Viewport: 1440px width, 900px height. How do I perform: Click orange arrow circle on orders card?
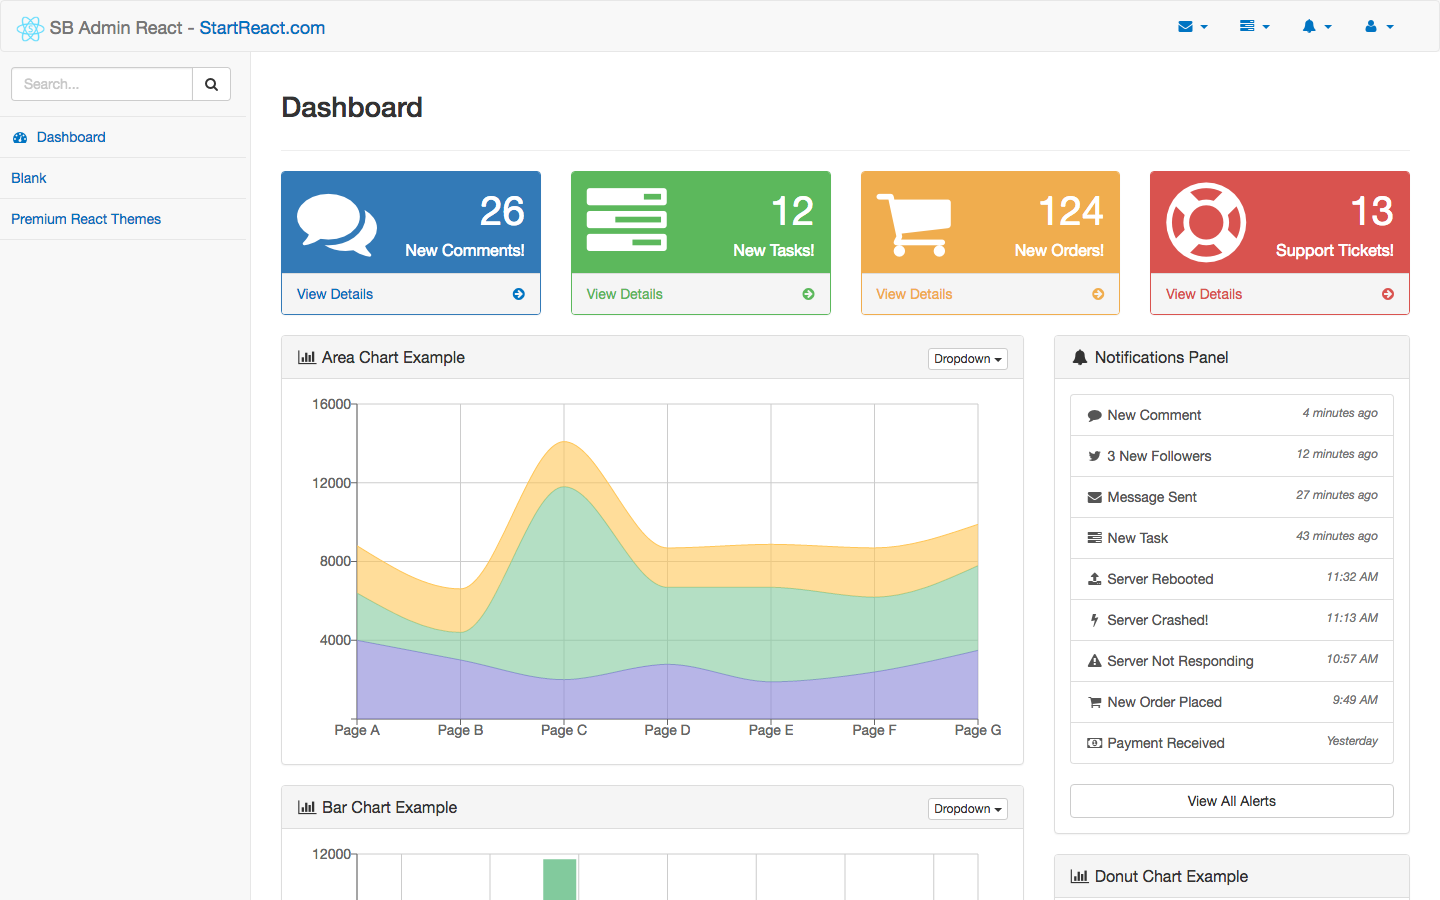(x=1098, y=294)
